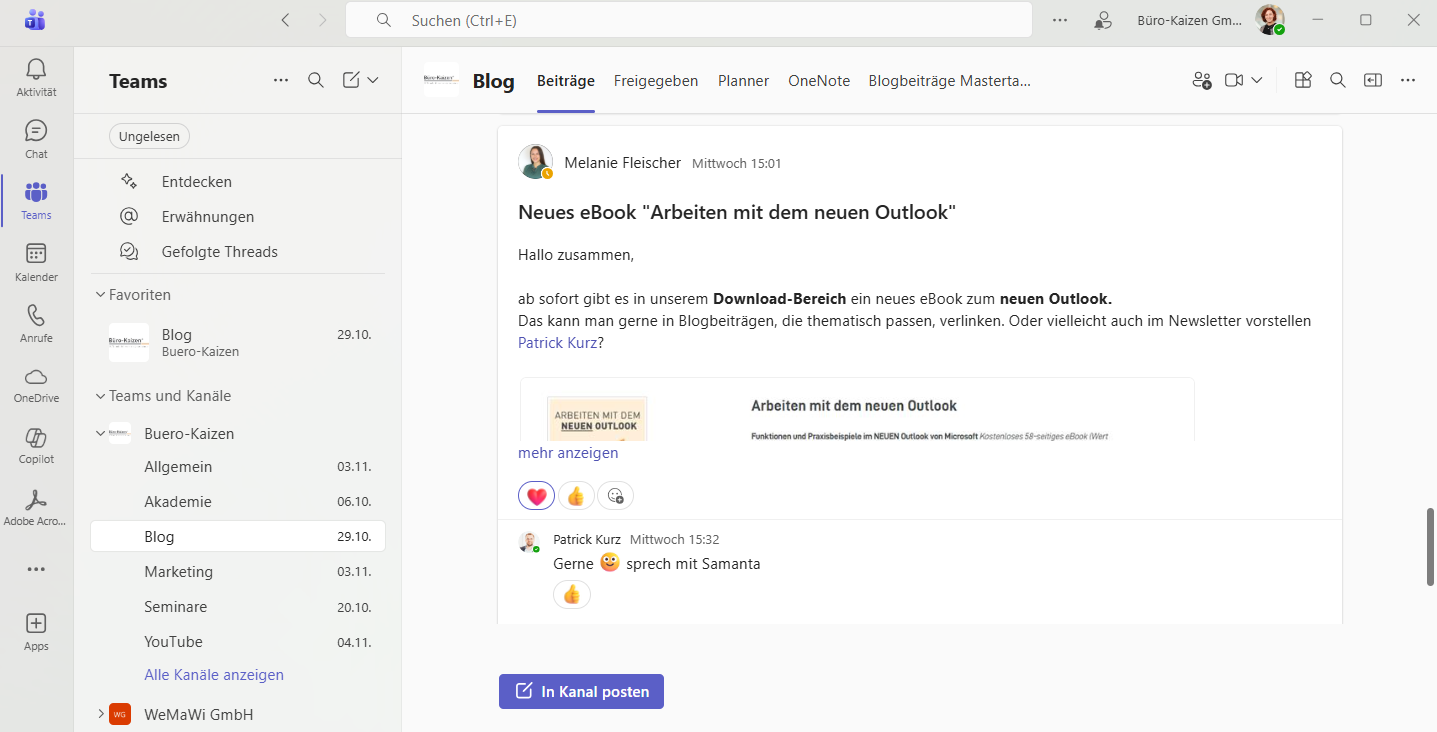Viewport: 1437px width, 732px height.
Task: Open the Activity feed icon
Action: [36, 77]
